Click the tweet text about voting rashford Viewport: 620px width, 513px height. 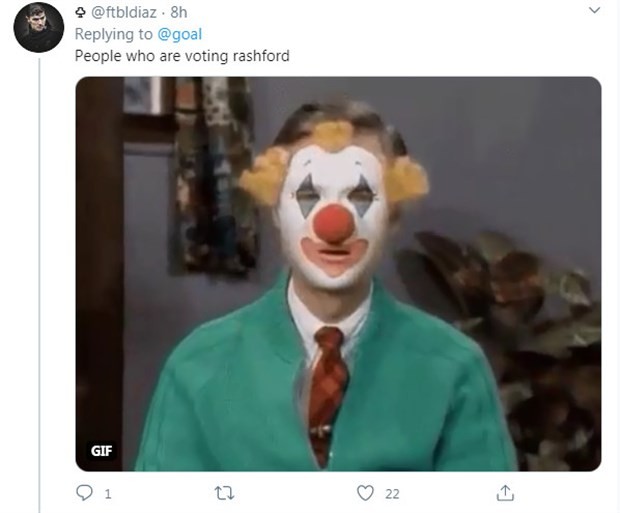(182, 56)
